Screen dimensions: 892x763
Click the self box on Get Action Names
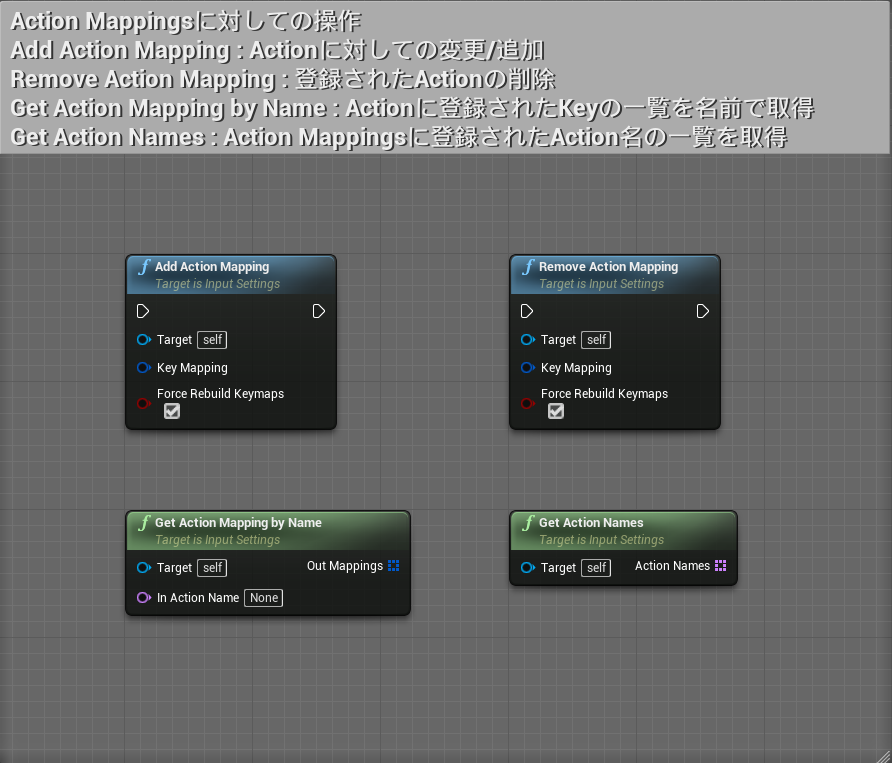596,567
